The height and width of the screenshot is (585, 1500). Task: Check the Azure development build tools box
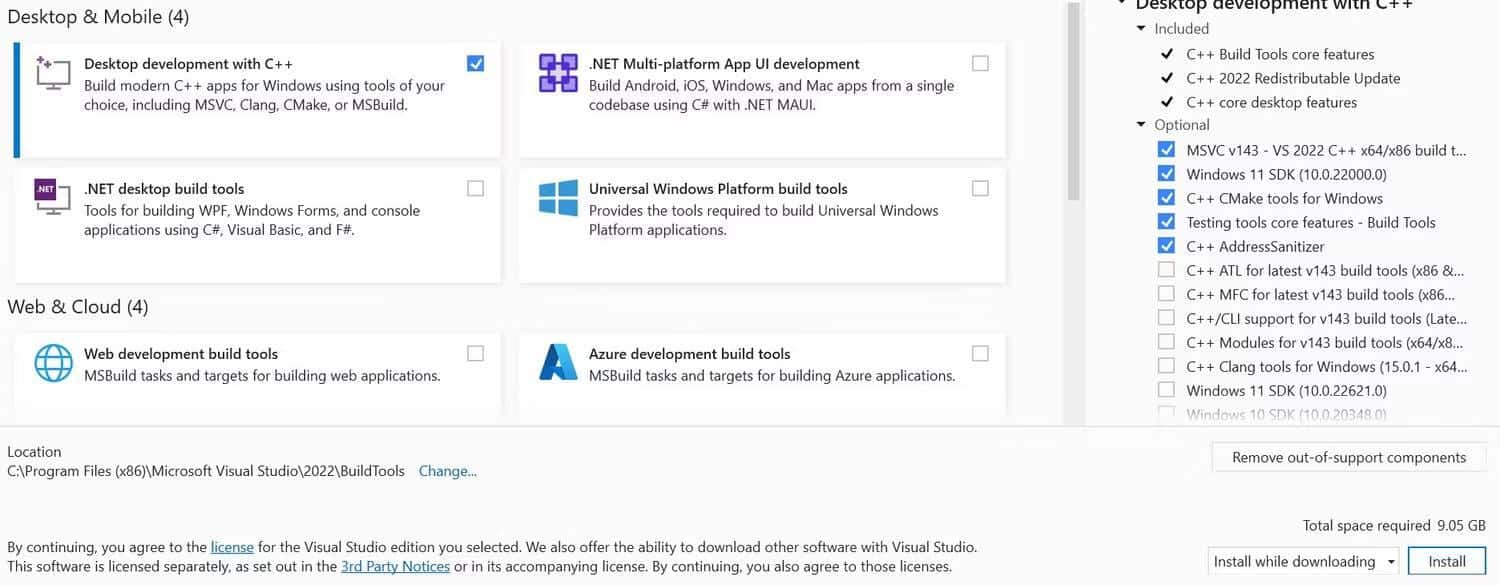(980, 353)
